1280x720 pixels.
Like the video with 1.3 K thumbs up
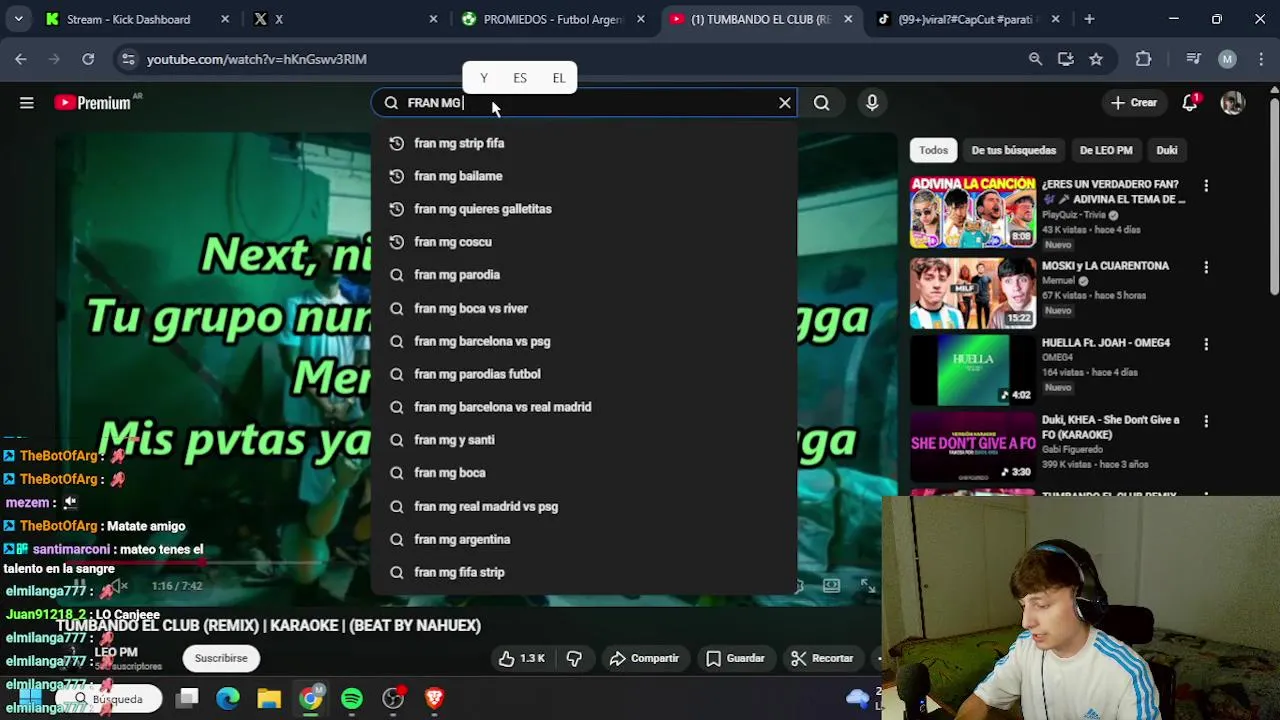point(523,658)
